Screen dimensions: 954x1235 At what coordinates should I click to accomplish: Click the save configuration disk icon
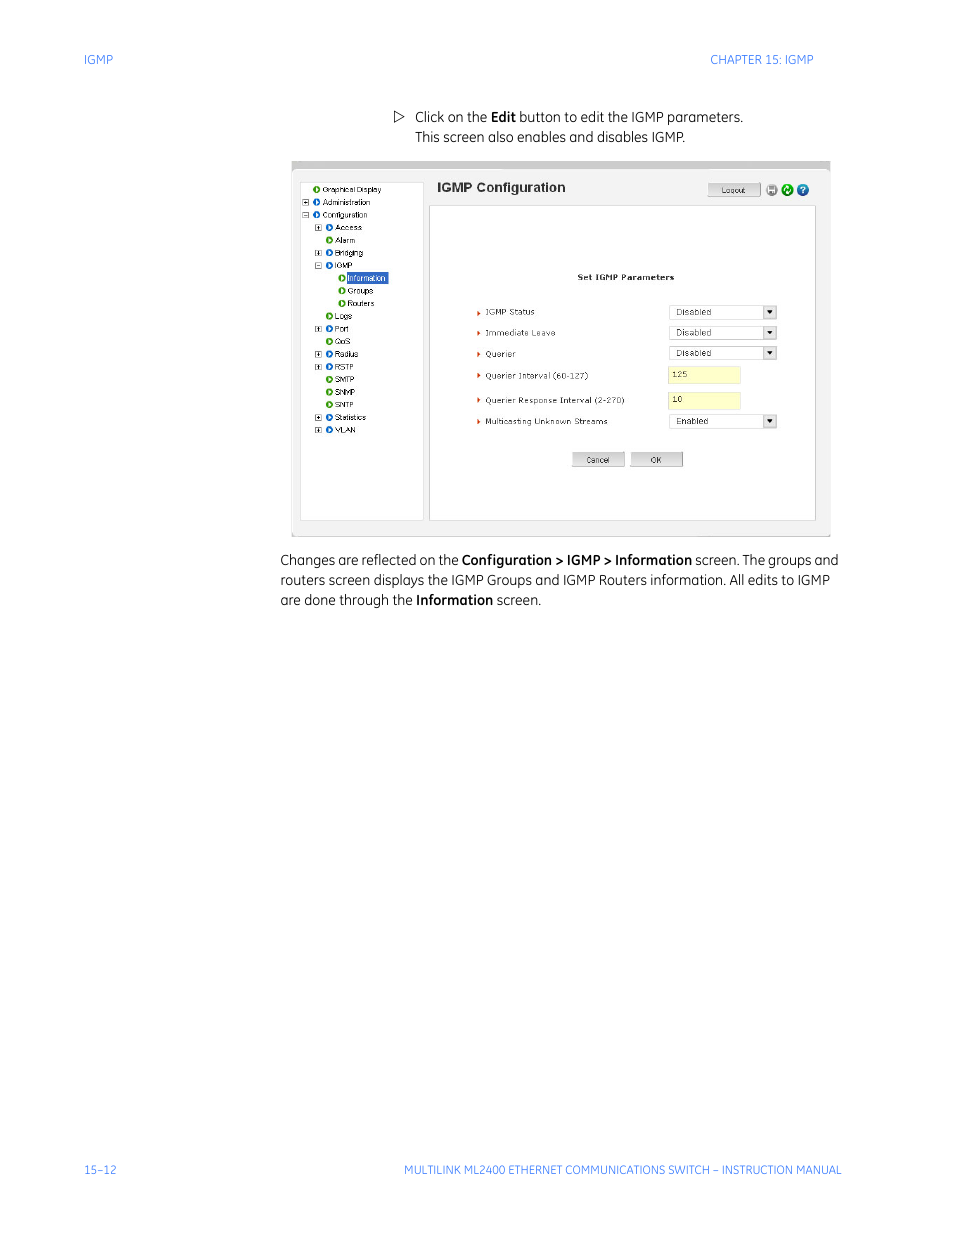pyautogui.click(x=772, y=190)
